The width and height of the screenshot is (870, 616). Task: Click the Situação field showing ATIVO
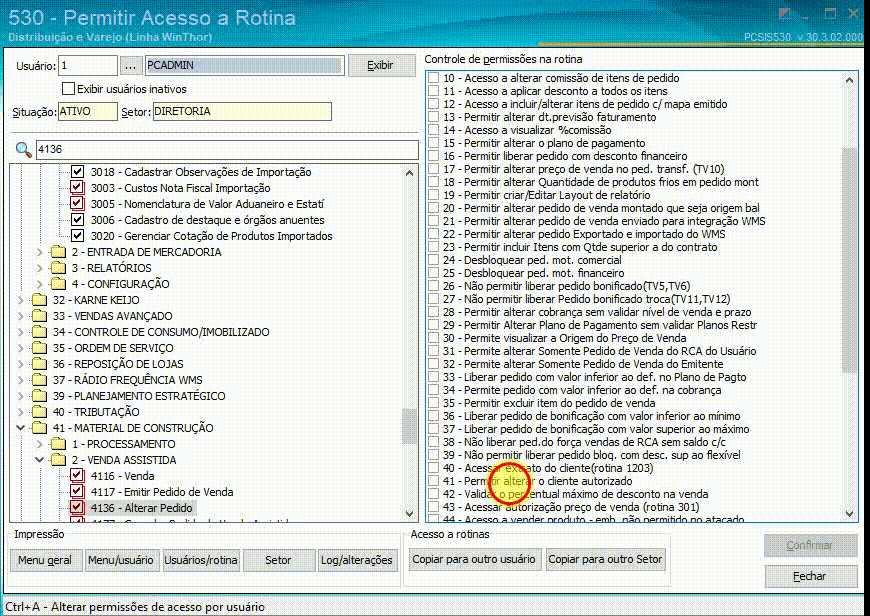[x=88, y=112]
